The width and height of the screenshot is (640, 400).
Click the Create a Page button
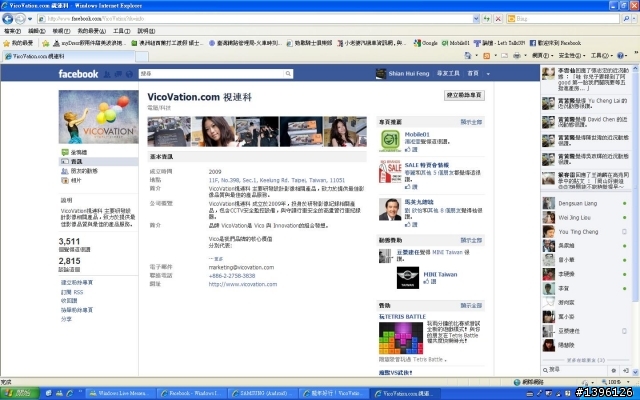pos(464,95)
